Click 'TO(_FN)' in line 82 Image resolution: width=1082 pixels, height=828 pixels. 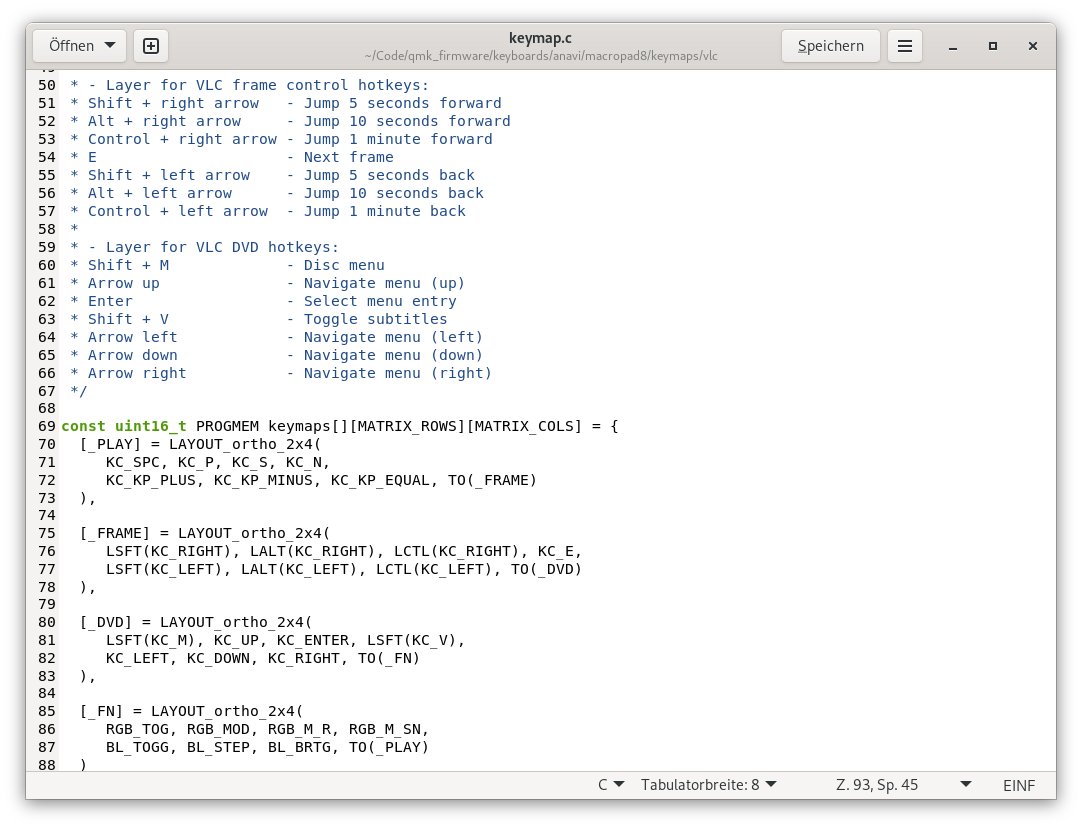388,658
